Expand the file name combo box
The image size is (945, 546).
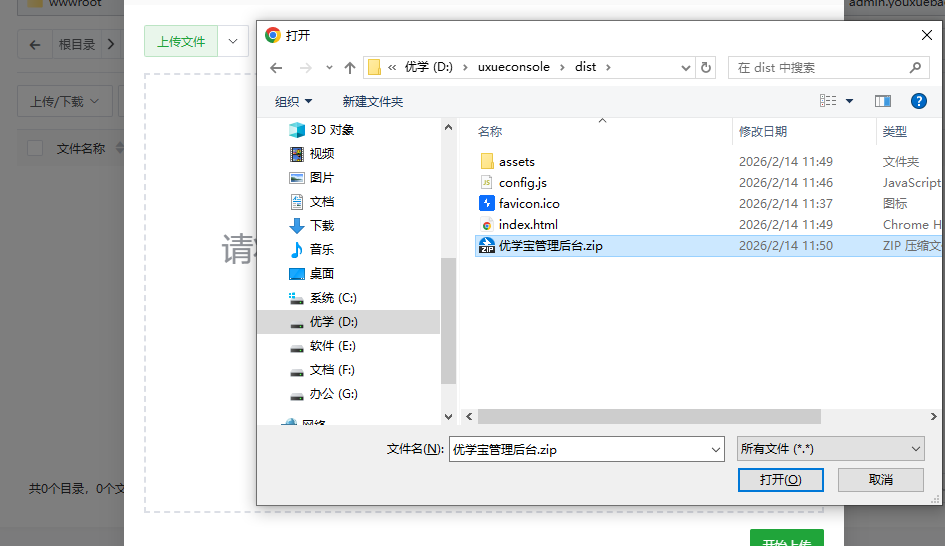pos(715,450)
